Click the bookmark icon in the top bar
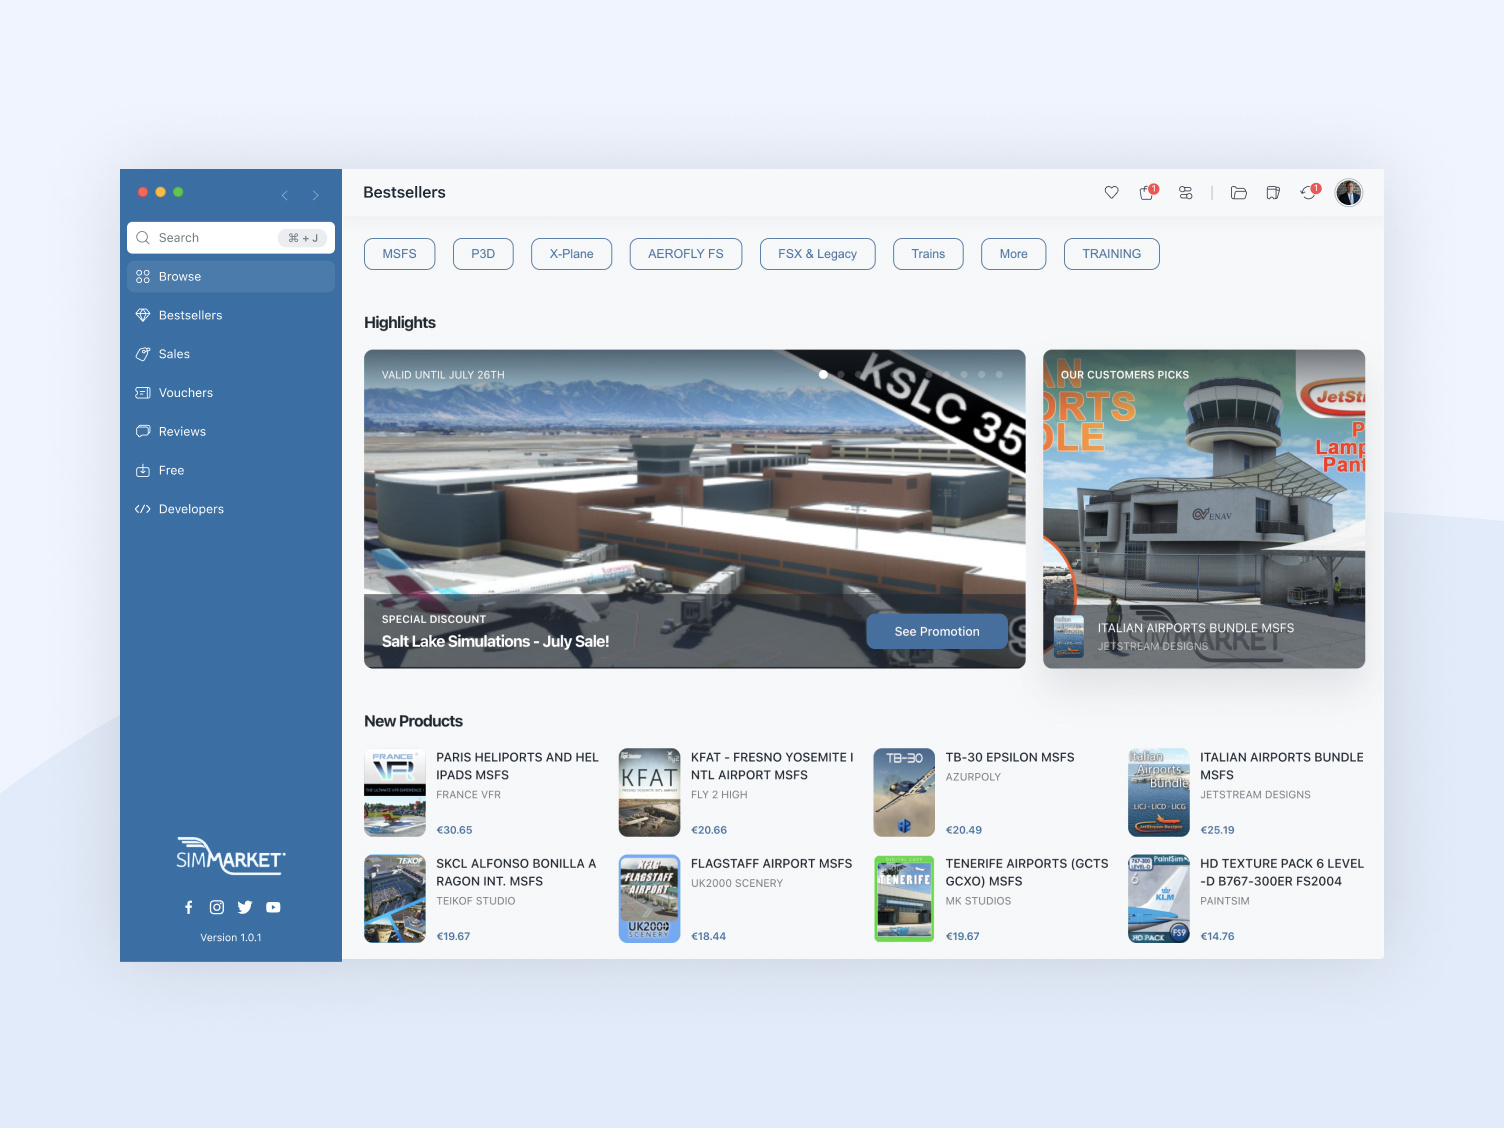 click(x=1272, y=192)
